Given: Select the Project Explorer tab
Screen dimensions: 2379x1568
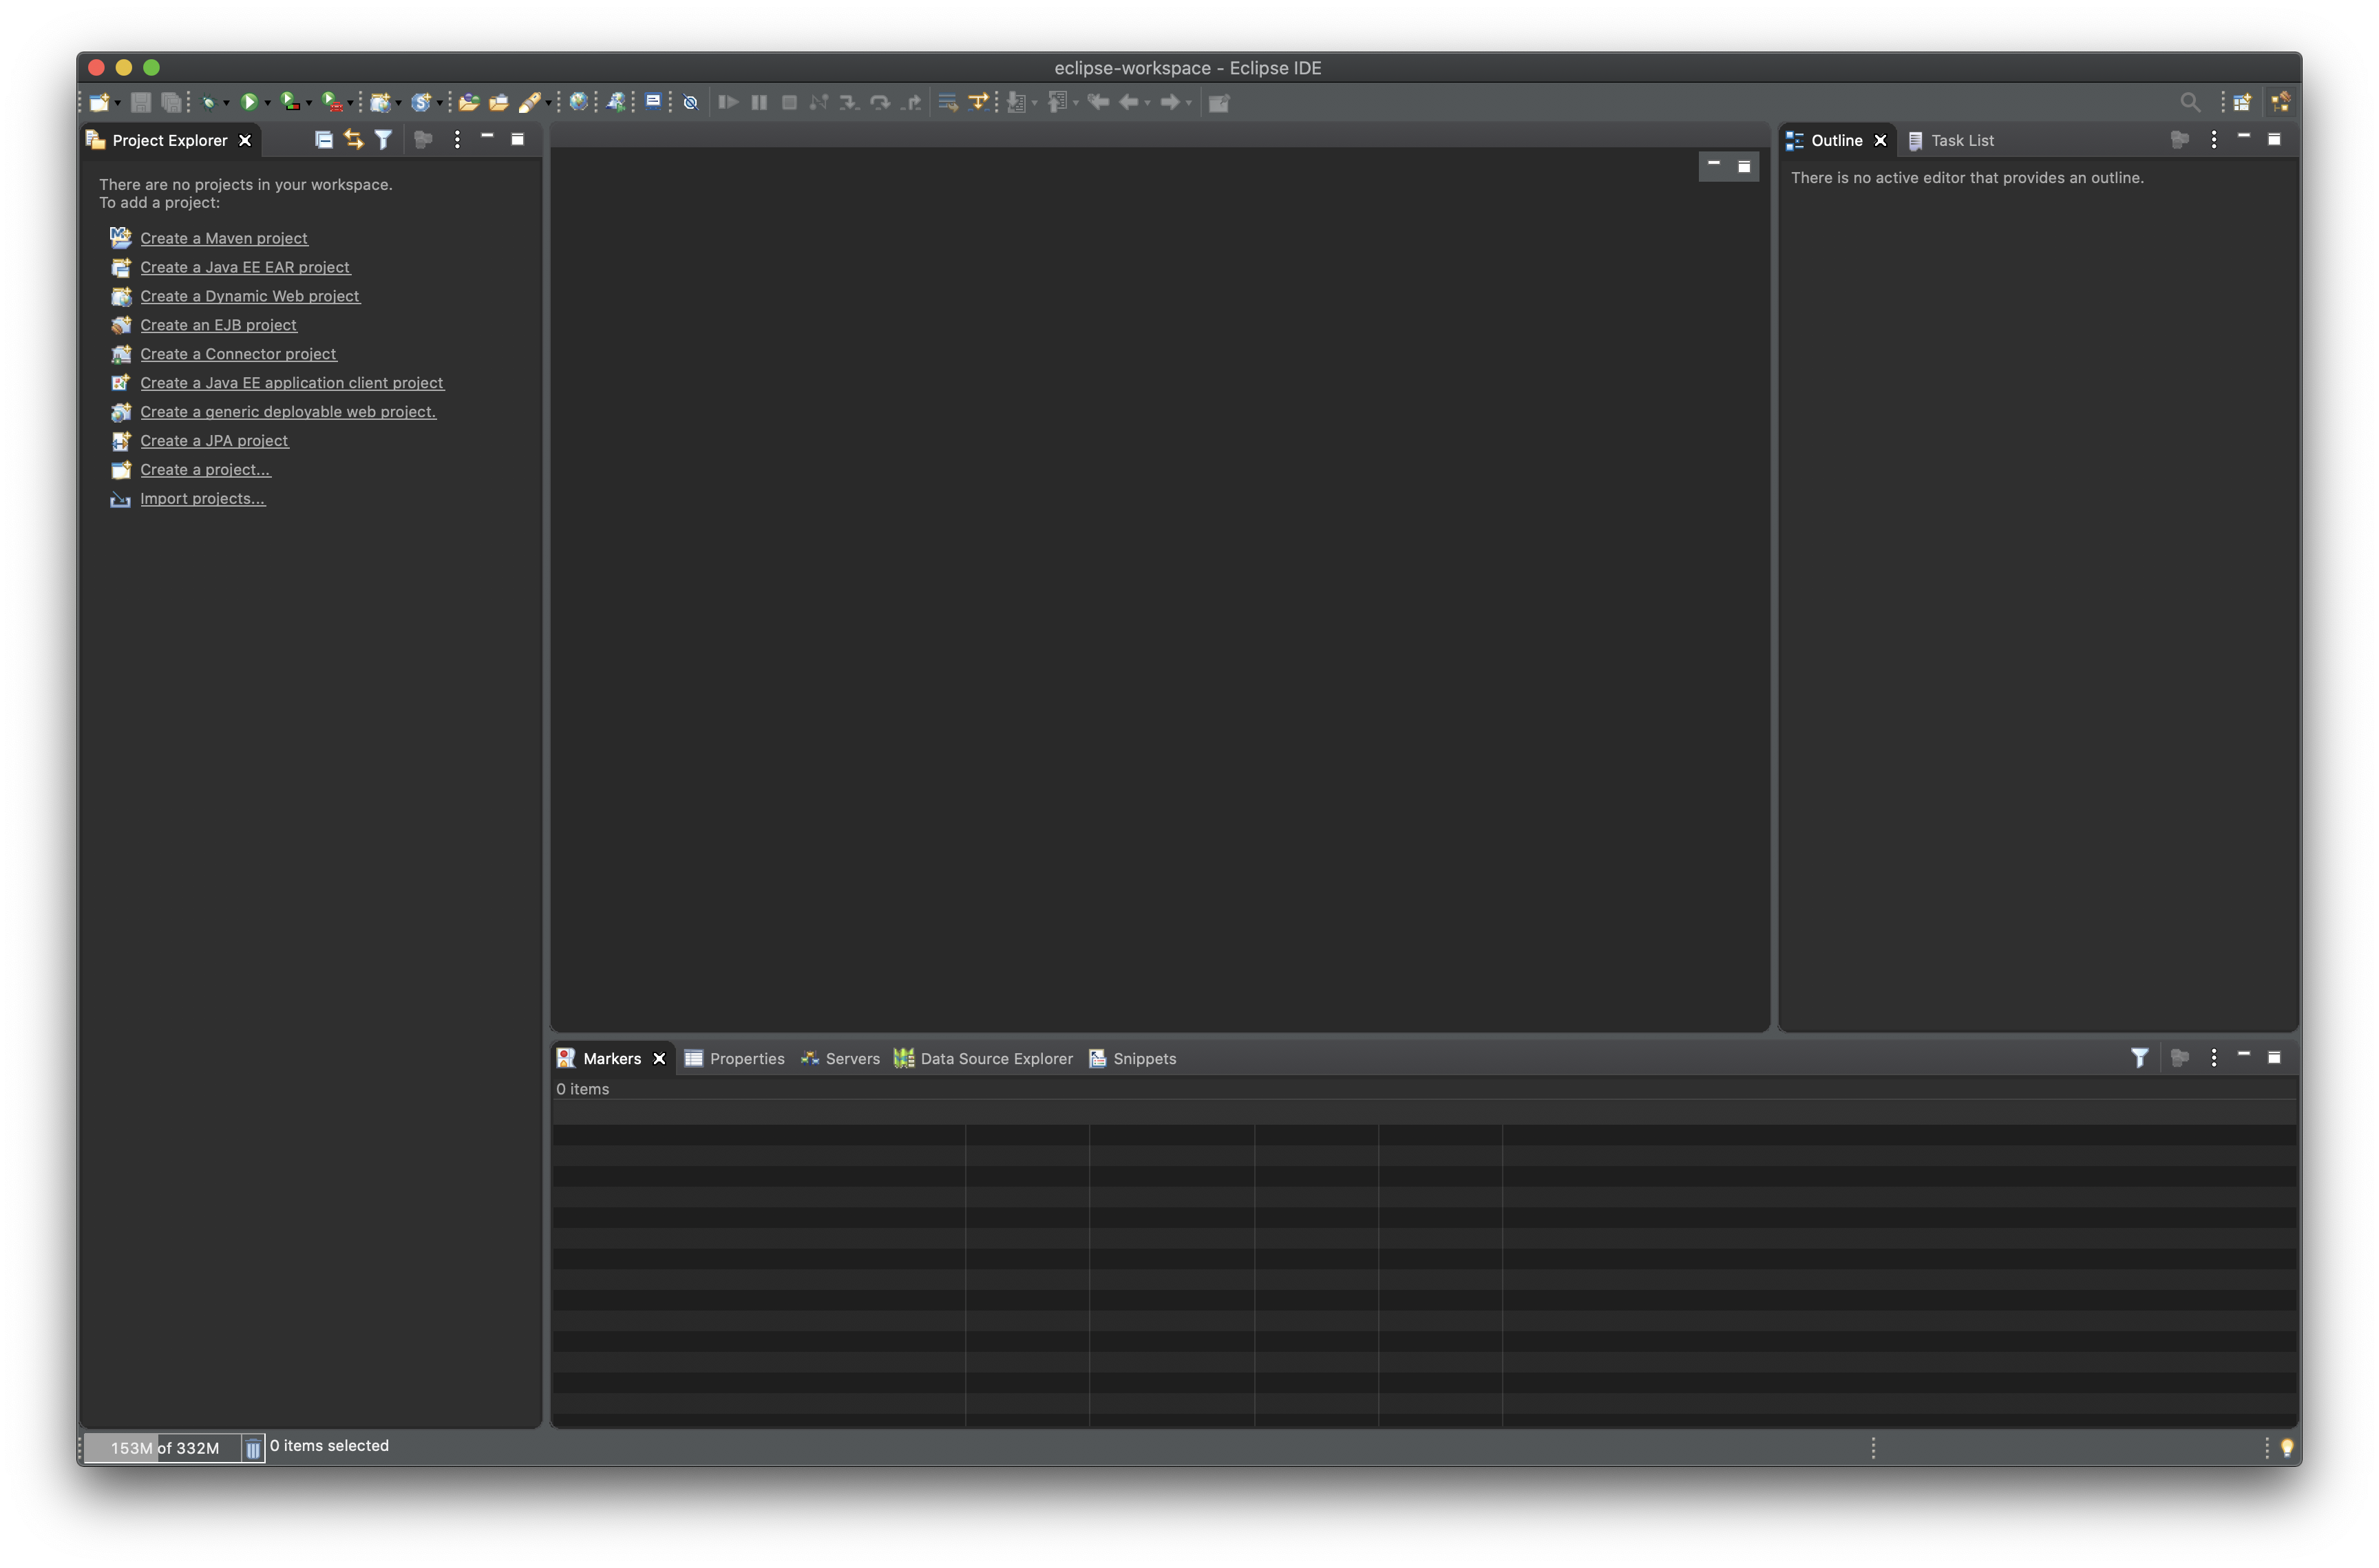Looking at the screenshot, I should point(169,140).
